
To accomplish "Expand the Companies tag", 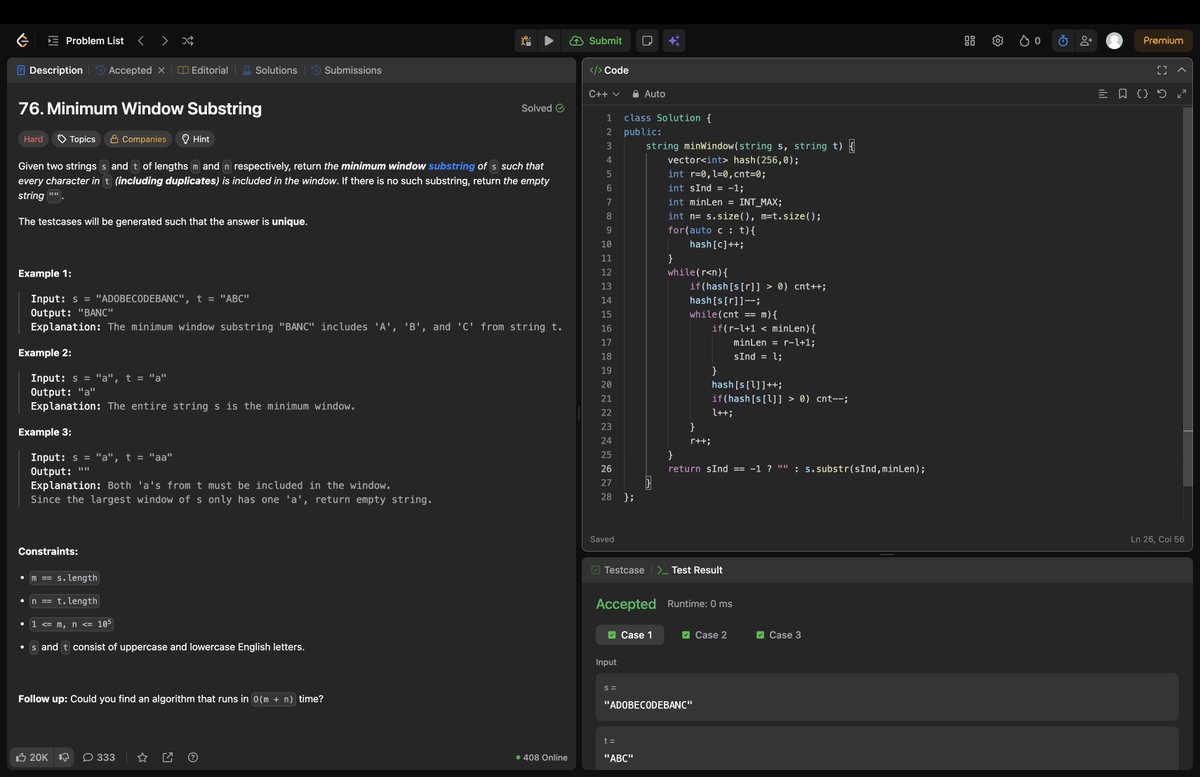I will [x=138, y=139].
